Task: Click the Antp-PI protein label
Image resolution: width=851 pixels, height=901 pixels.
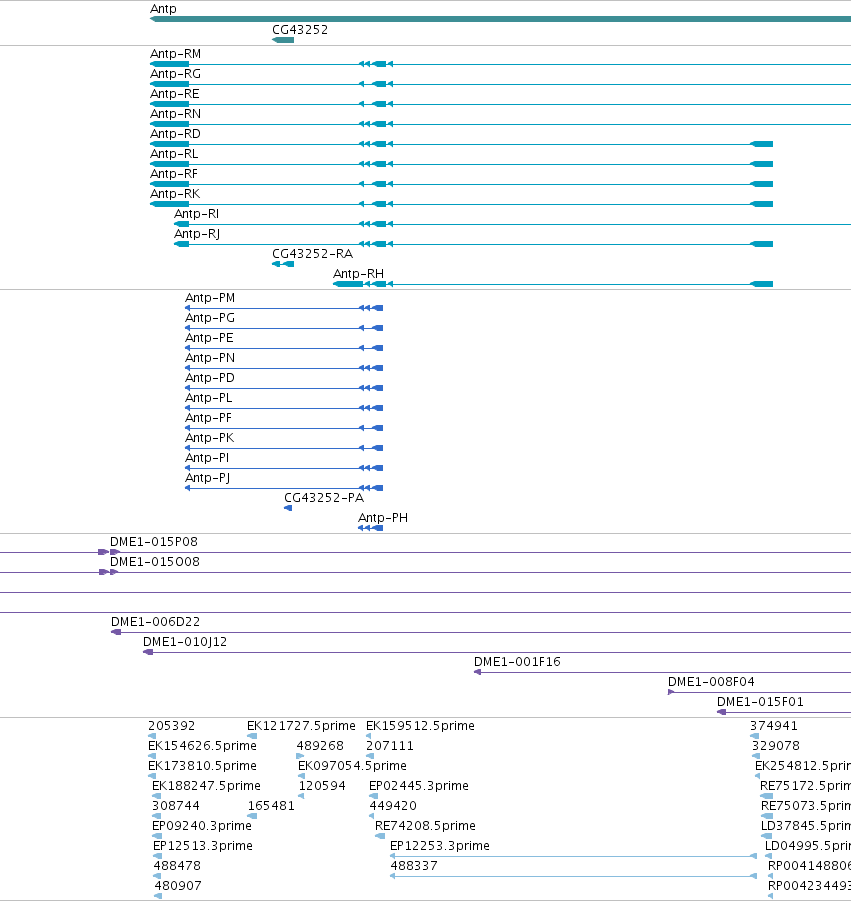Action: pos(207,458)
